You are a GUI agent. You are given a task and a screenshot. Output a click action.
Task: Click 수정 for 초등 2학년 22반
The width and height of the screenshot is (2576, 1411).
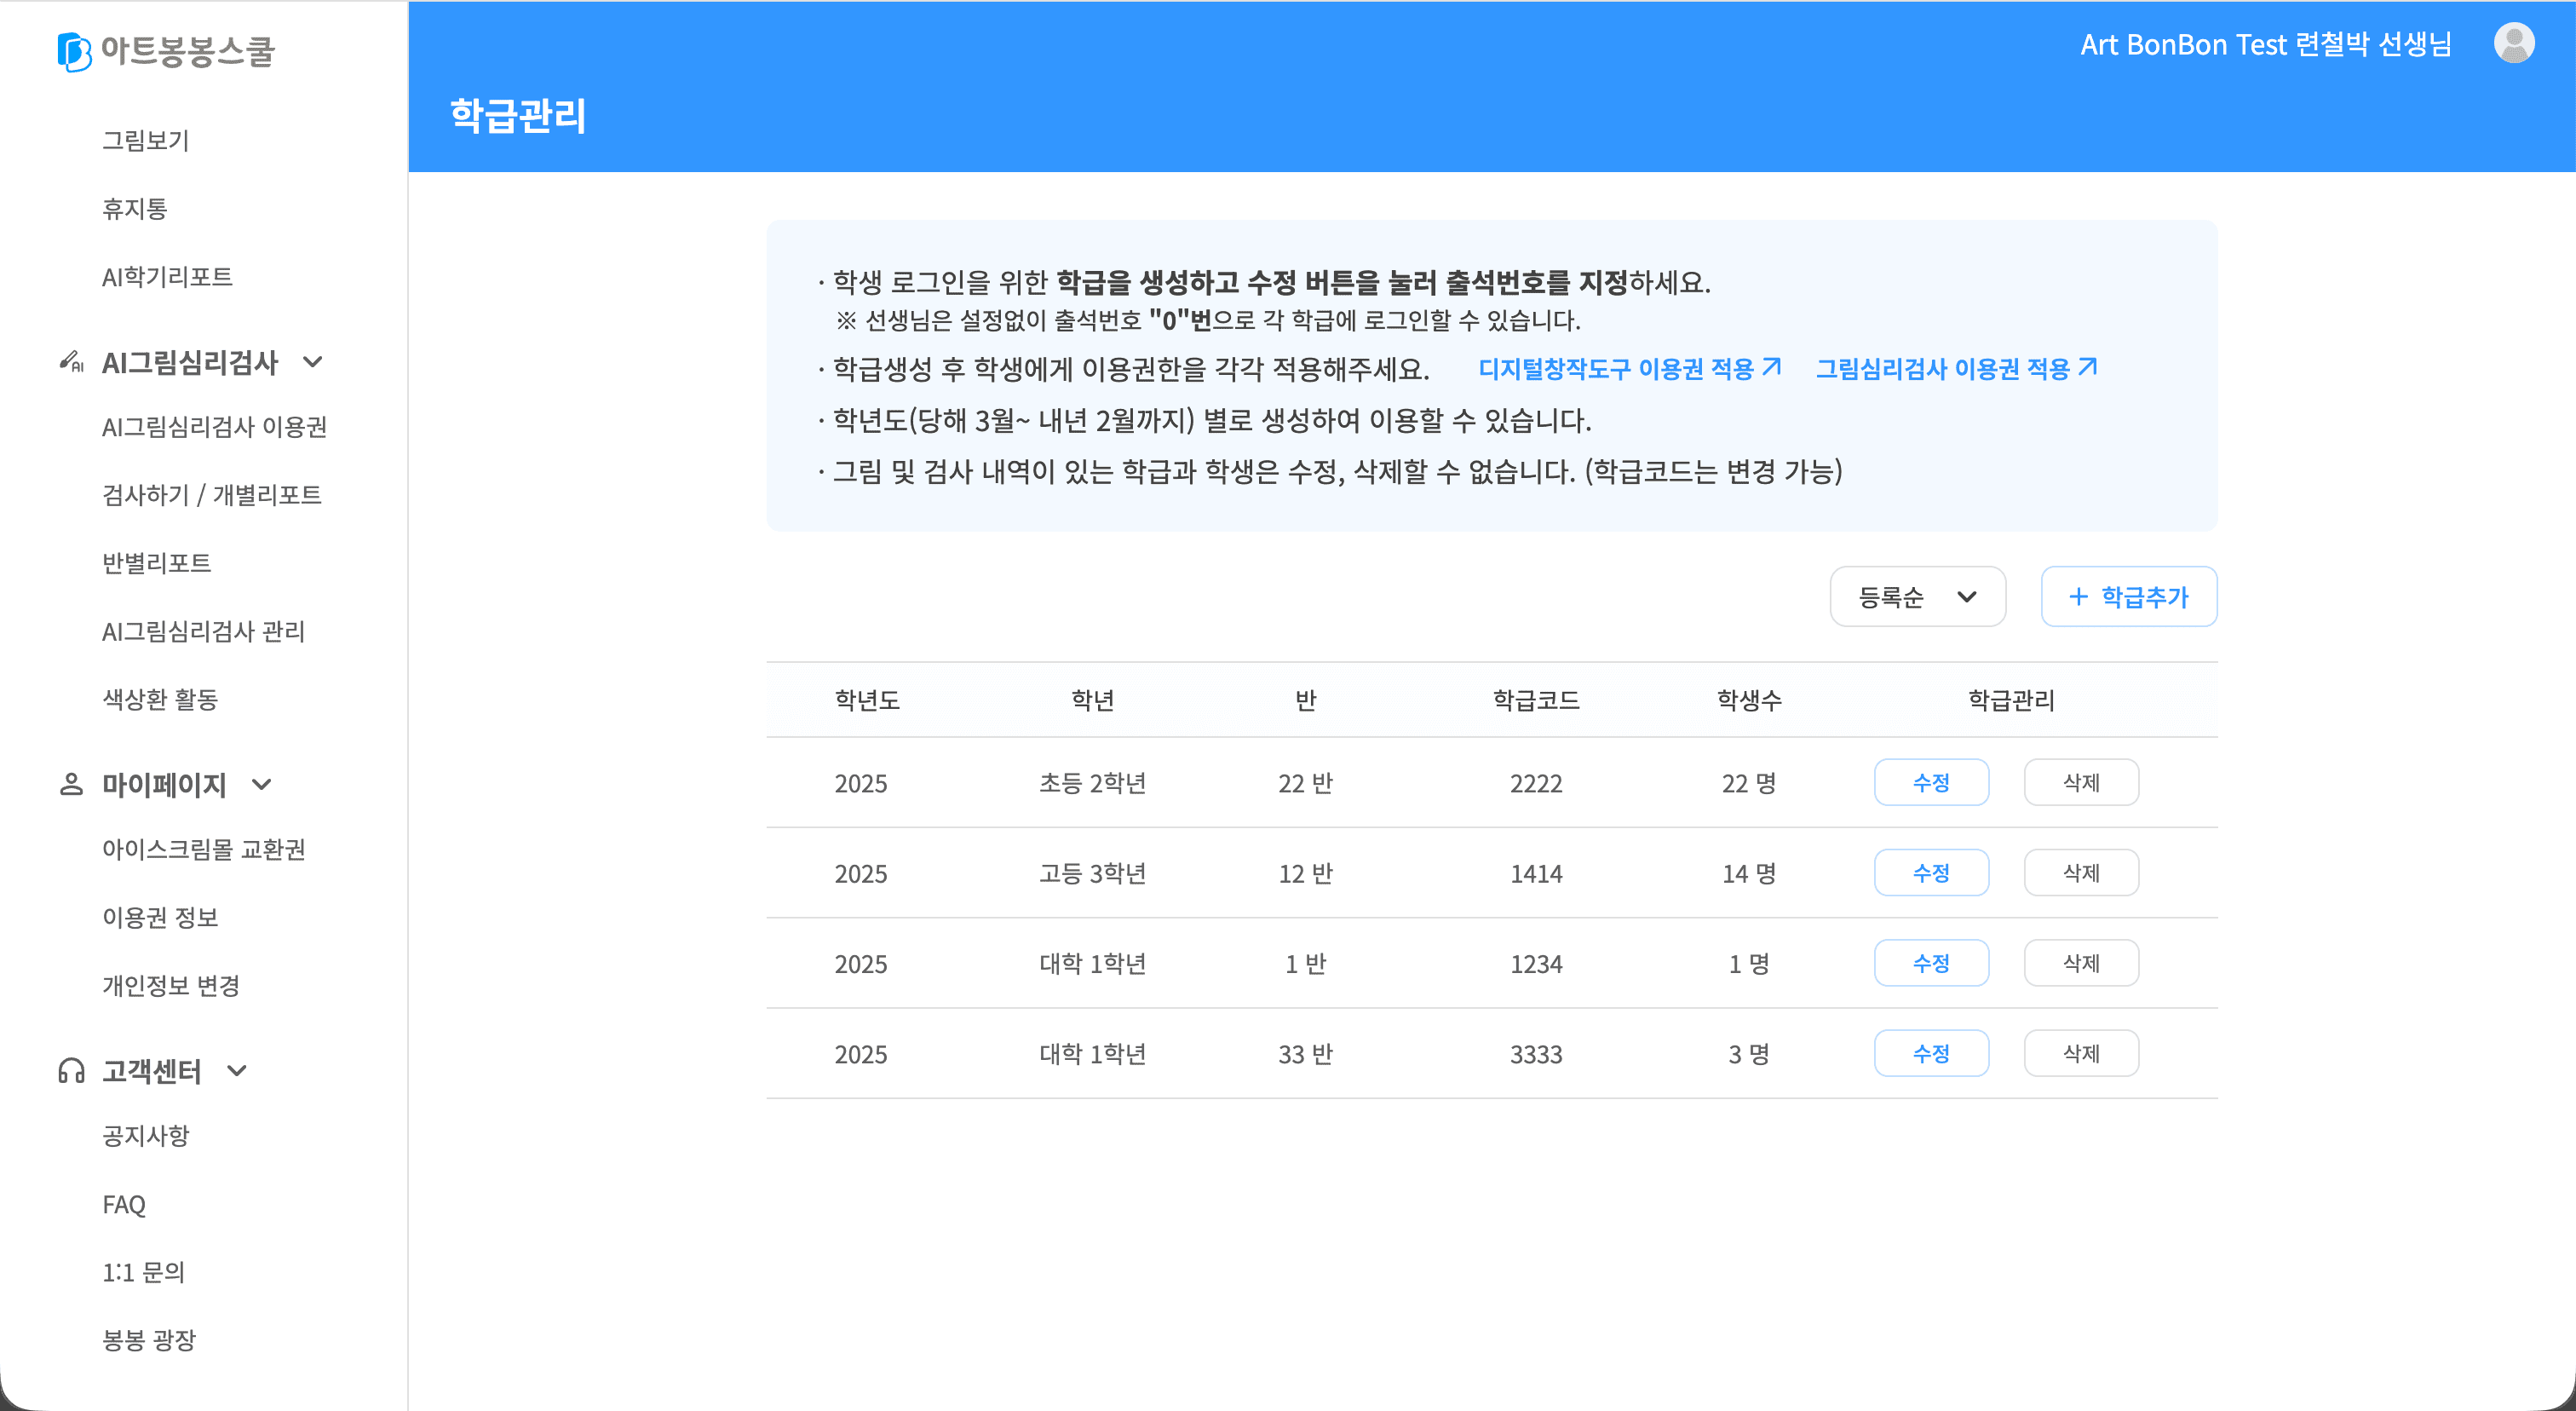click(1930, 783)
